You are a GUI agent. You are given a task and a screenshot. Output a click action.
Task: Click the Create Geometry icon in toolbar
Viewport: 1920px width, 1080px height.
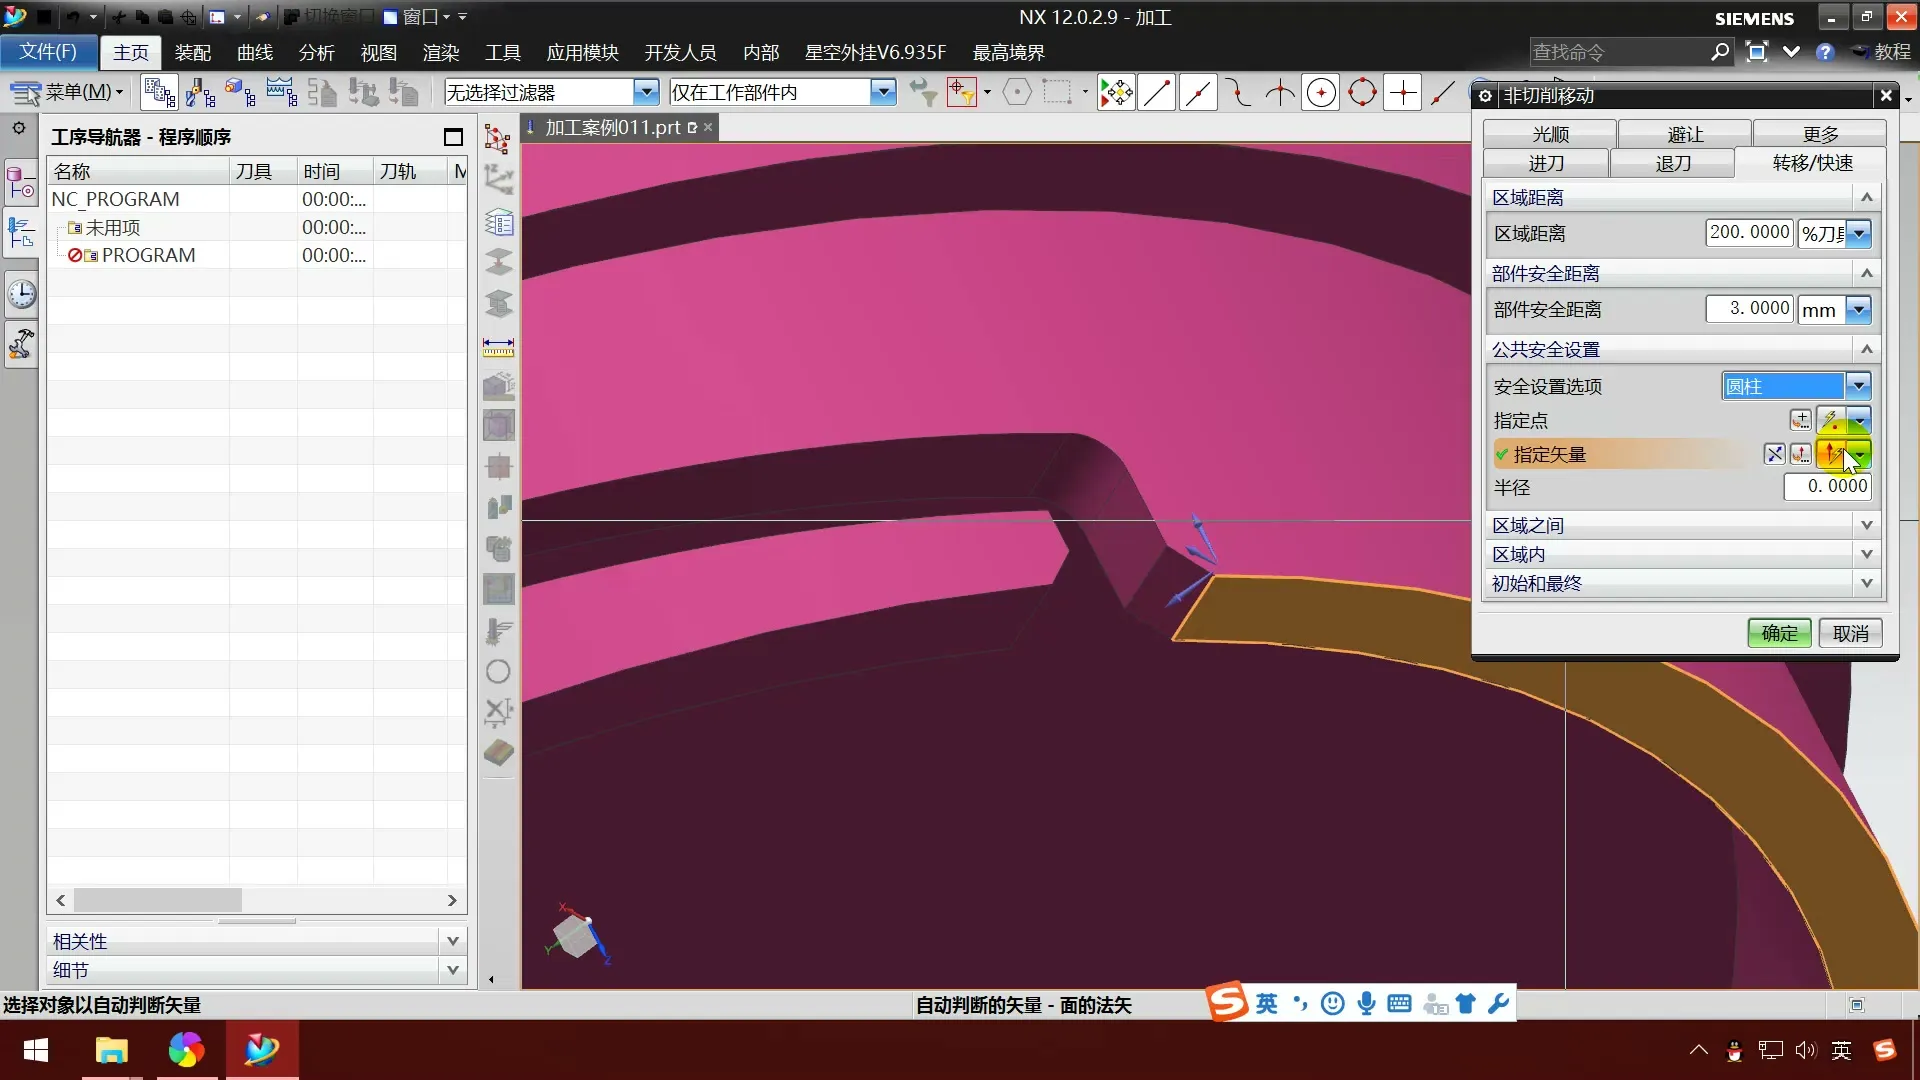pos(241,93)
